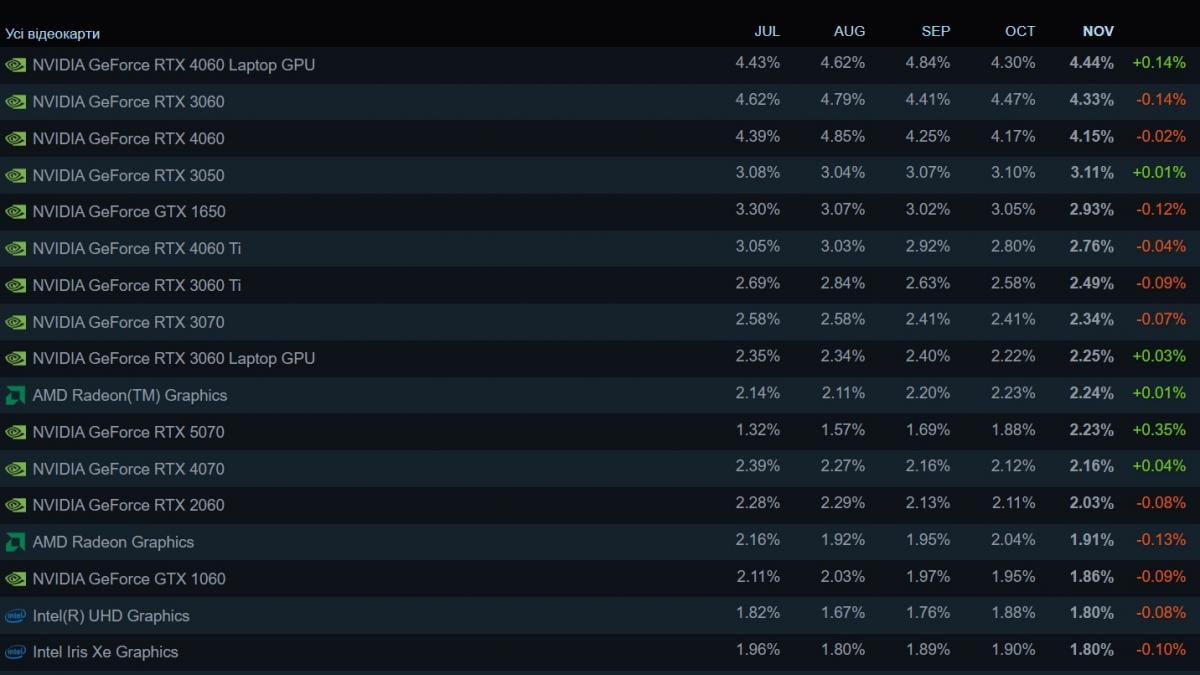Click the Intel icon next to UHD Graphics

(15, 616)
